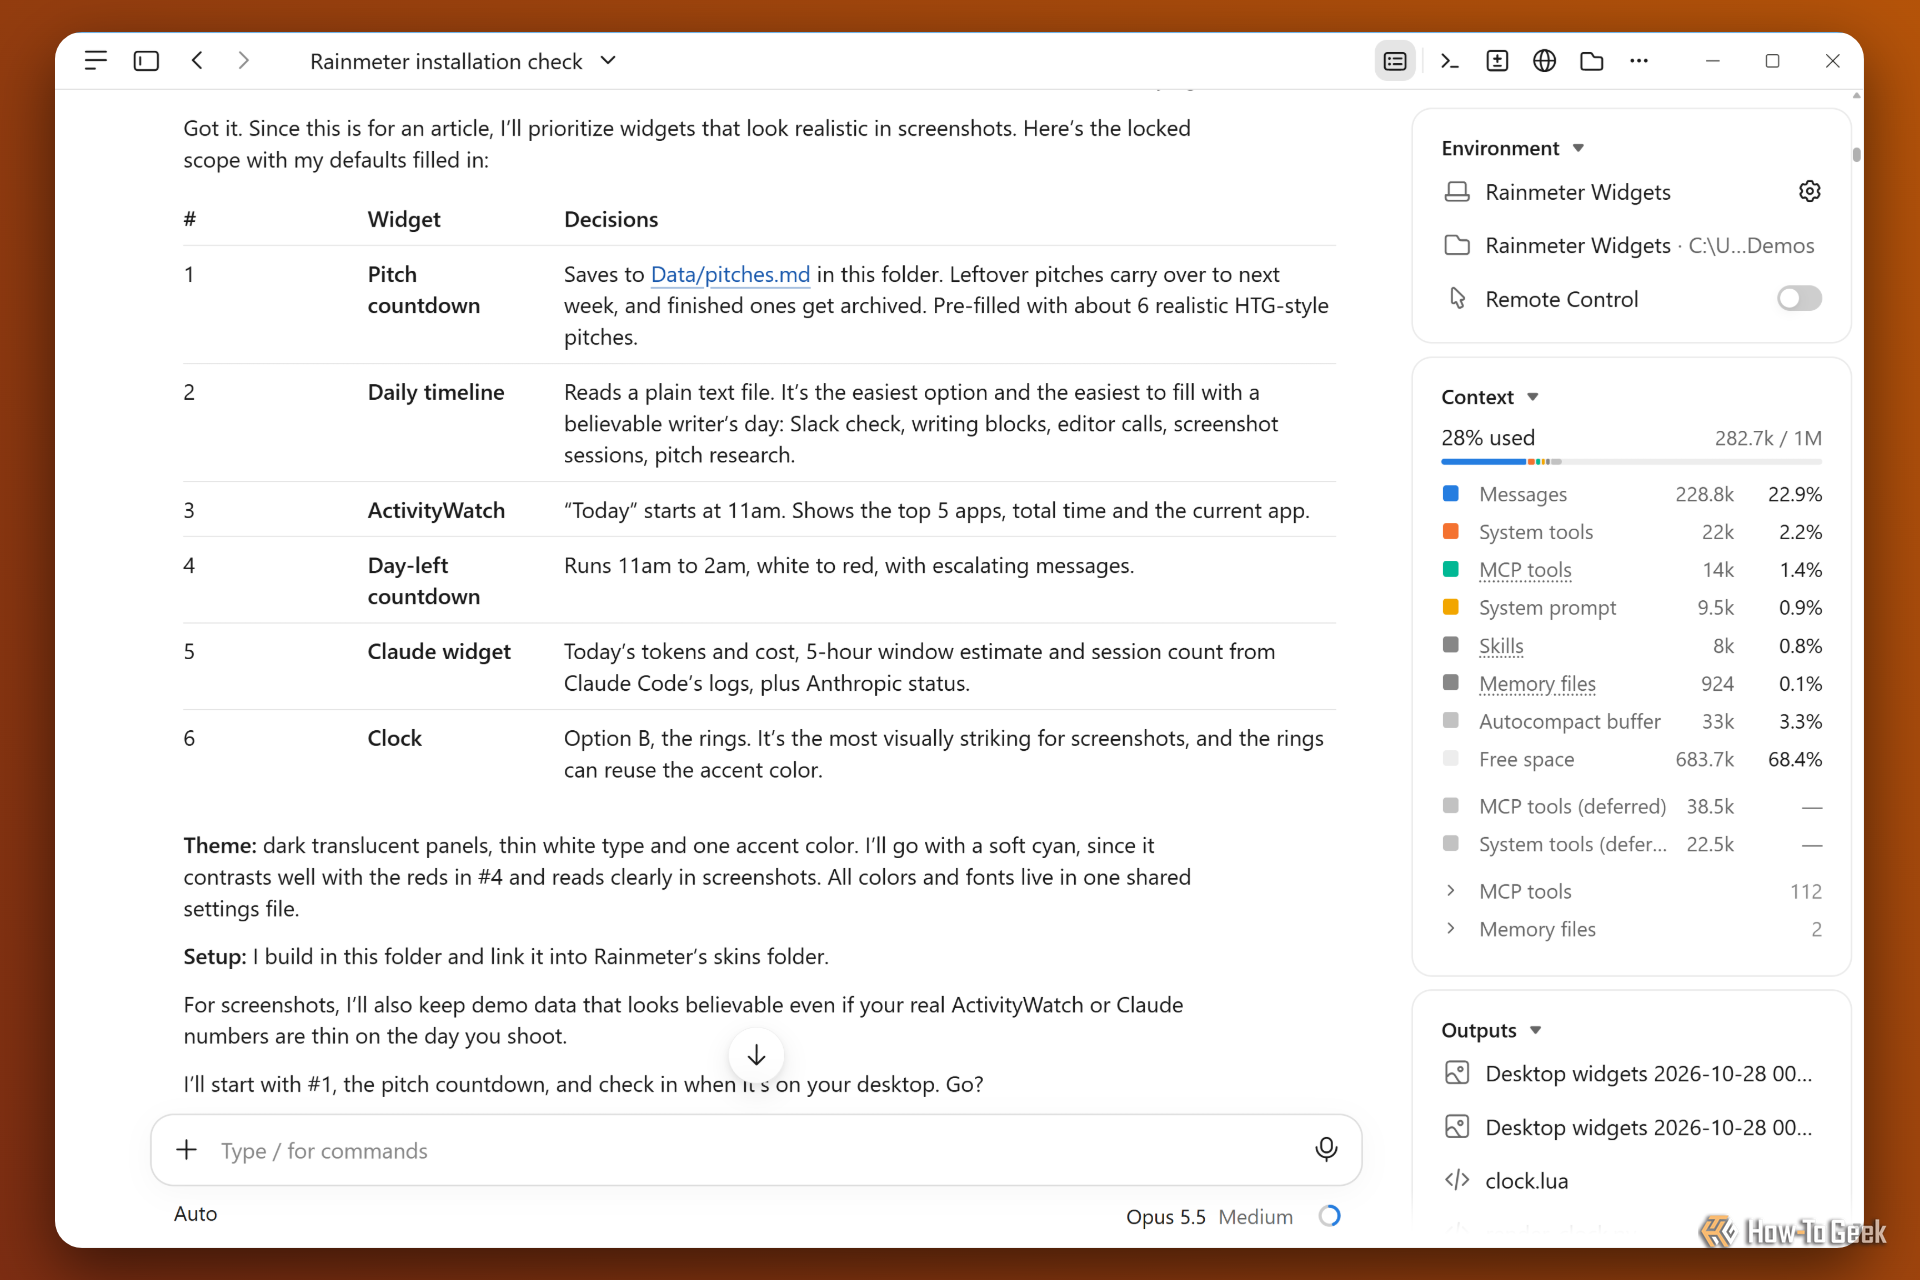Open the first Desktop widgets output
1920x1280 pixels.
[x=1631, y=1073]
